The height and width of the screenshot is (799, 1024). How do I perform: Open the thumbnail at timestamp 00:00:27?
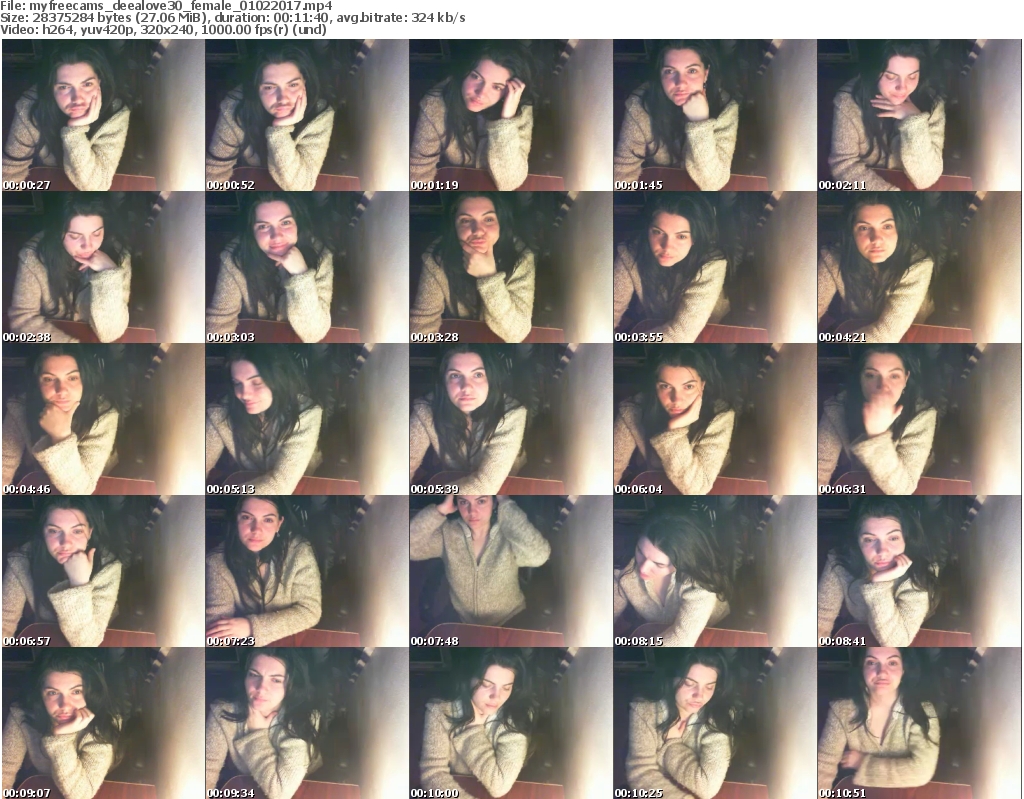tap(103, 115)
